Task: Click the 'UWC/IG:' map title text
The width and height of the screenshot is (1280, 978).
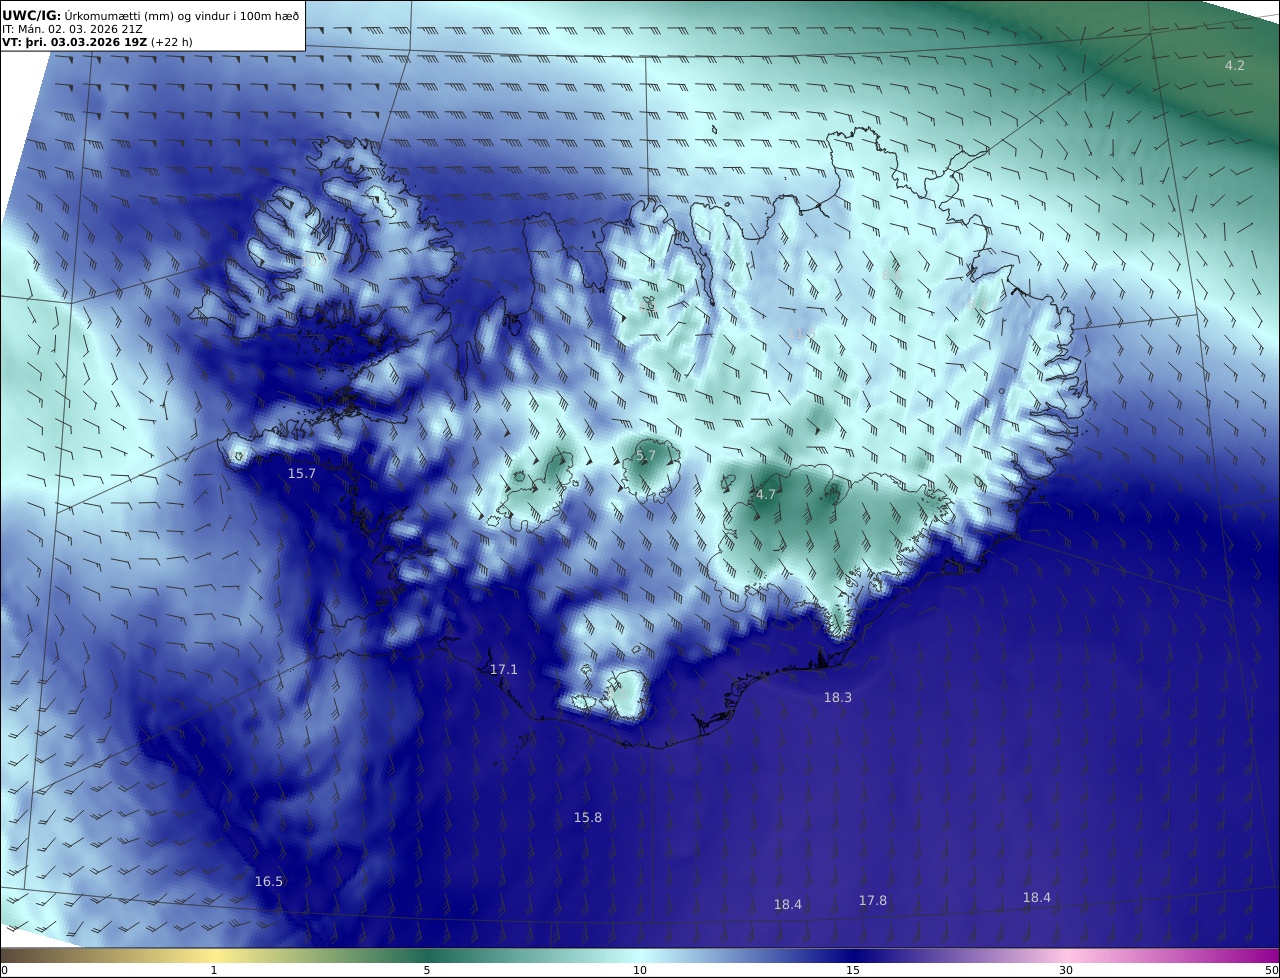Action: (x=31, y=14)
